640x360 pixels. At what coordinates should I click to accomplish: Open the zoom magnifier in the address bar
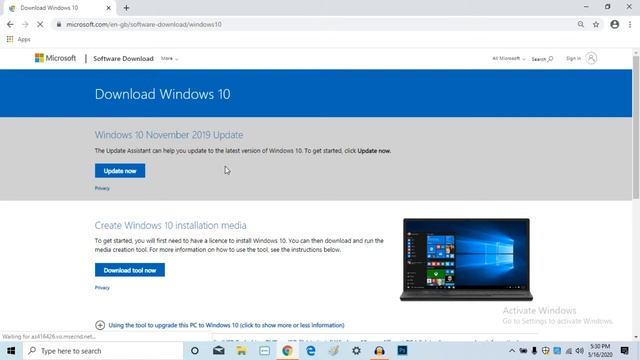coord(580,24)
